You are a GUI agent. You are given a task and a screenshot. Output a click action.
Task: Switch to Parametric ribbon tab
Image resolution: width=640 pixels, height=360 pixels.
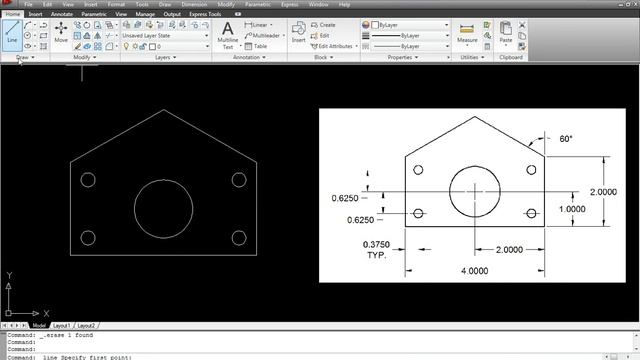[94, 14]
